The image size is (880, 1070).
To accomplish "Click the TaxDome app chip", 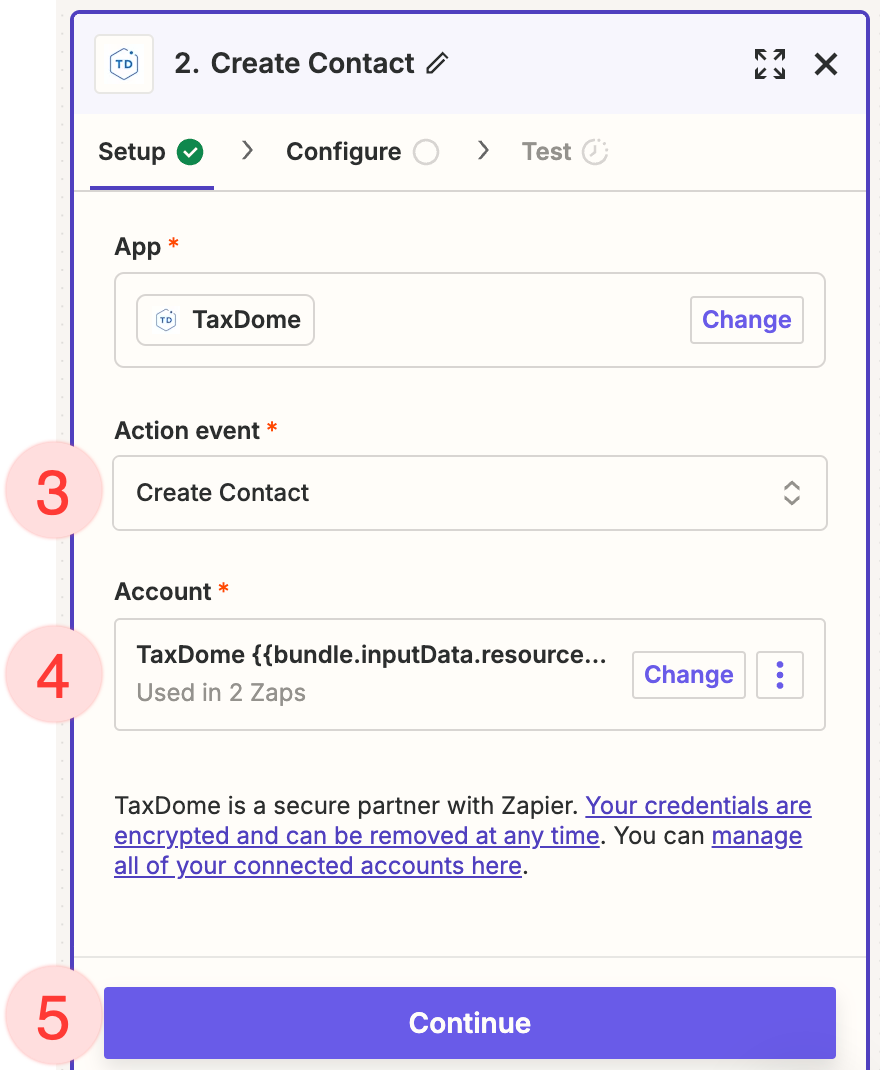I will (x=226, y=320).
